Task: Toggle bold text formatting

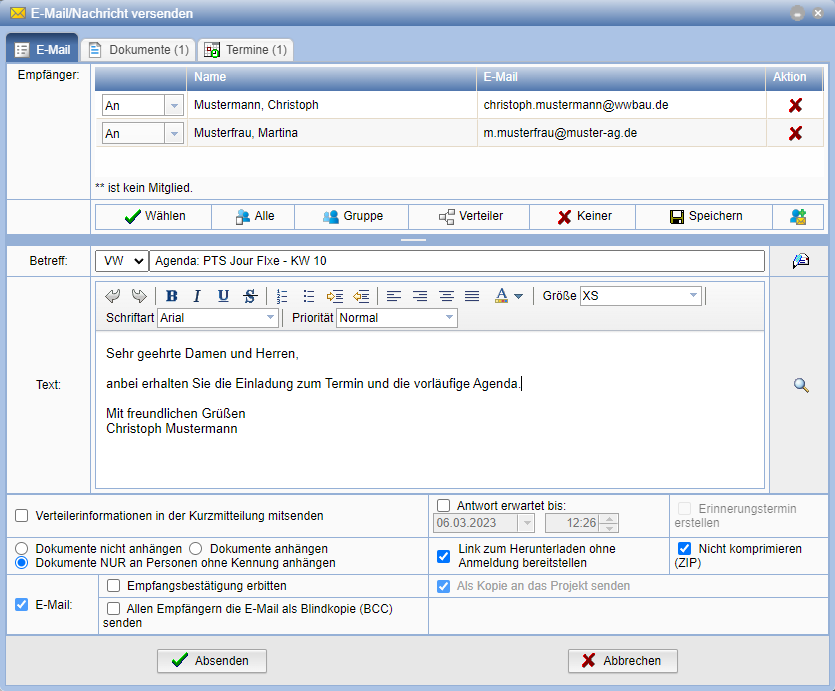Action: pyautogui.click(x=172, y=296)
